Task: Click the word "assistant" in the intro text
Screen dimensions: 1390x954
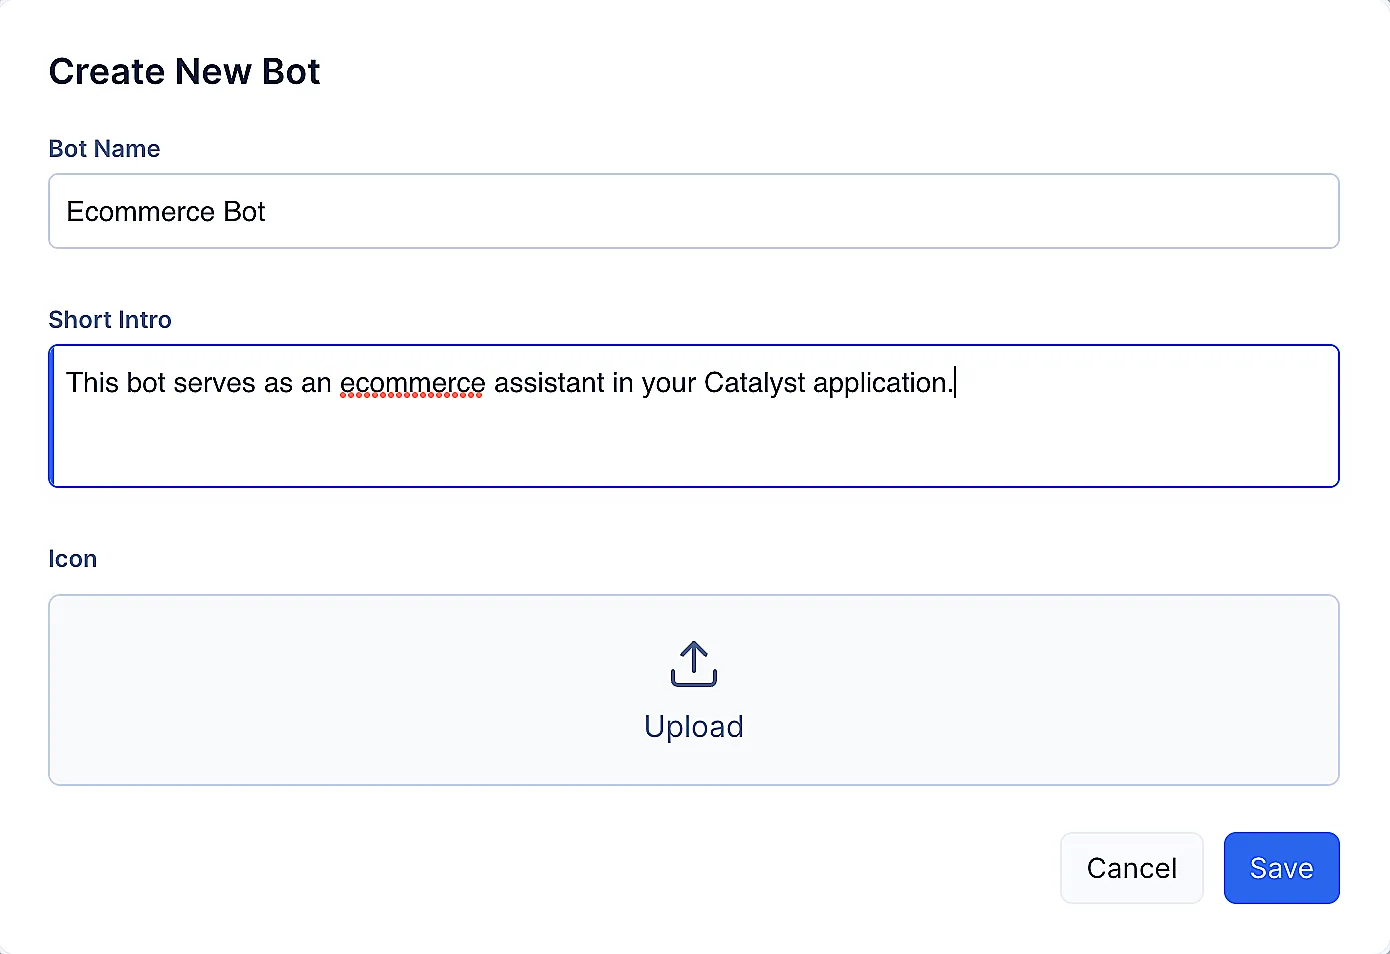Action: (549, 383)
